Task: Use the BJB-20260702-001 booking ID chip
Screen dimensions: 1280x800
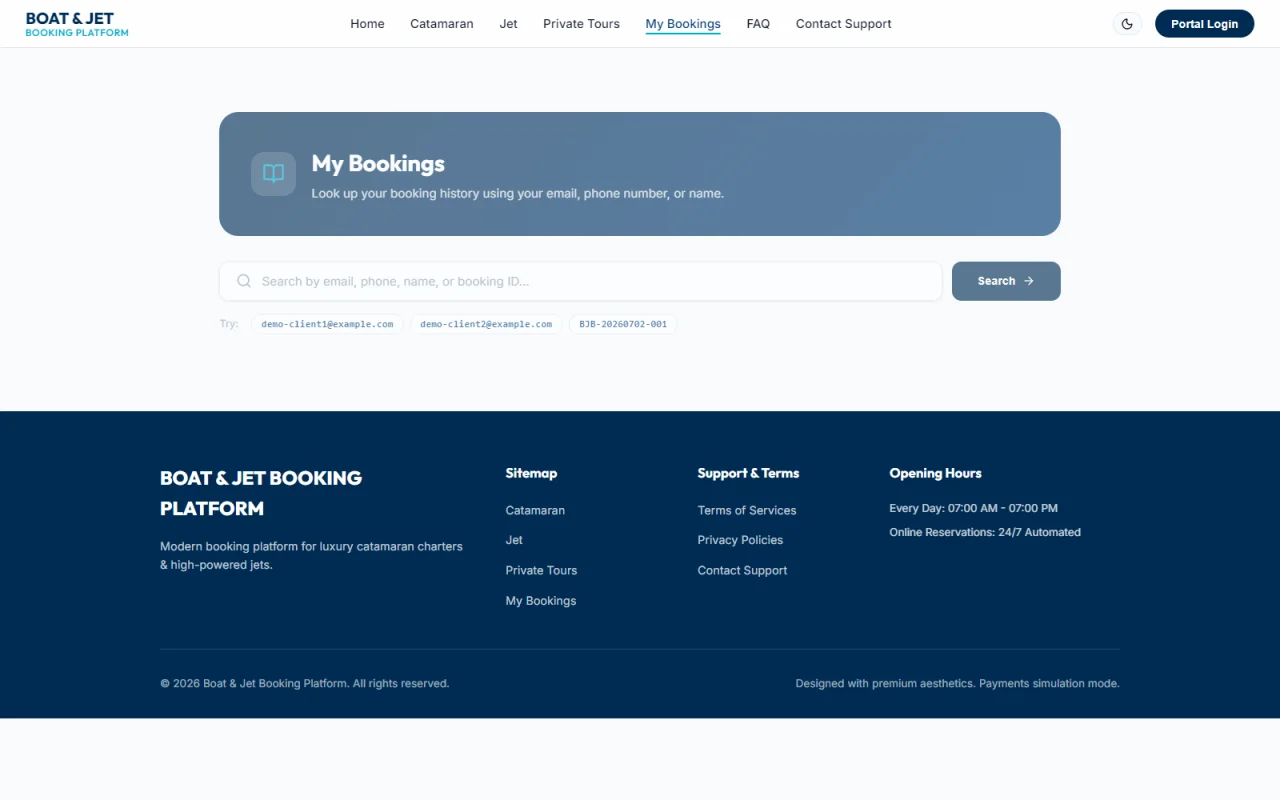Action: point(623,324)
